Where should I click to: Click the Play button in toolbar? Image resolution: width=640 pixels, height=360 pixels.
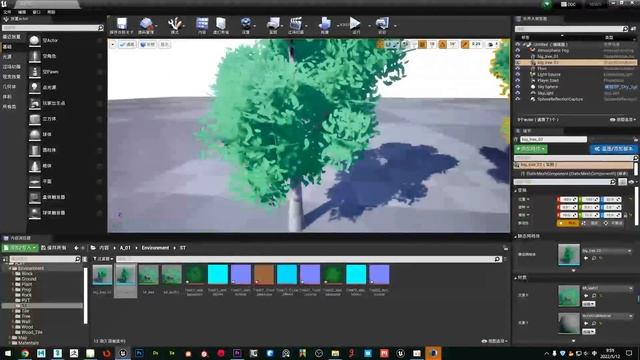356,23
